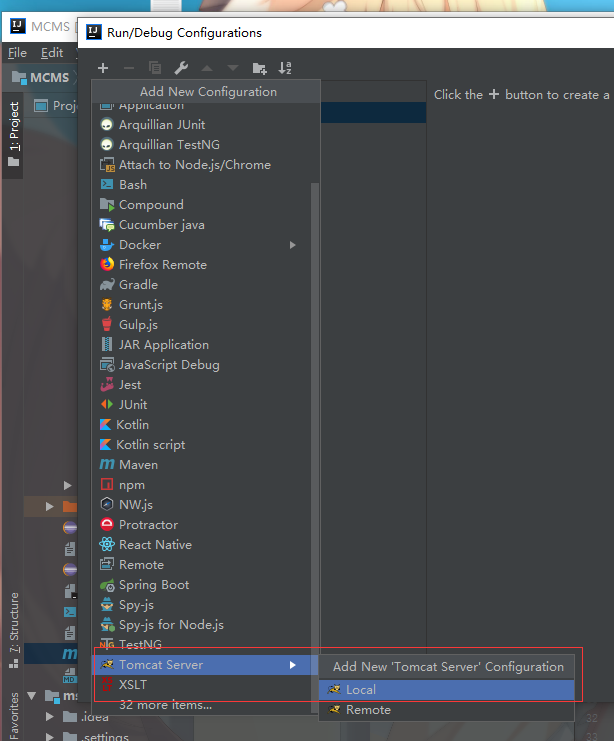Select Spy-js for Node.js entry
Viewport: 614px width, 741px height.
click(202, 625)
